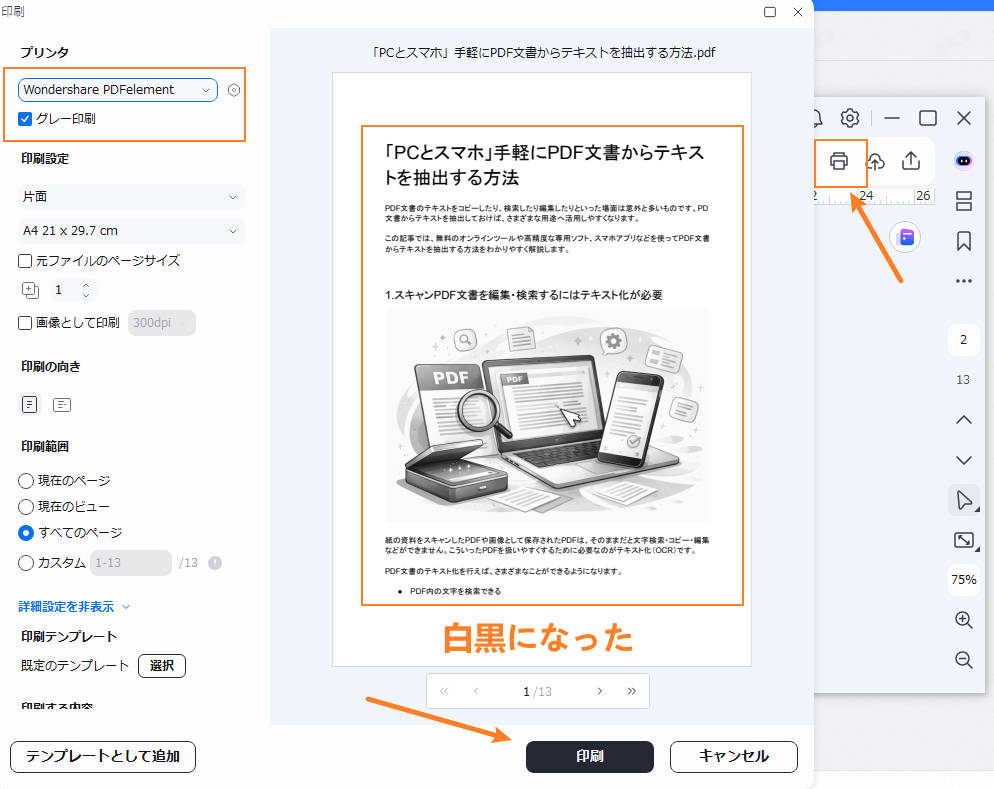Select landscape print orientation icon
994x789 pixels.
tap(61, 404)
